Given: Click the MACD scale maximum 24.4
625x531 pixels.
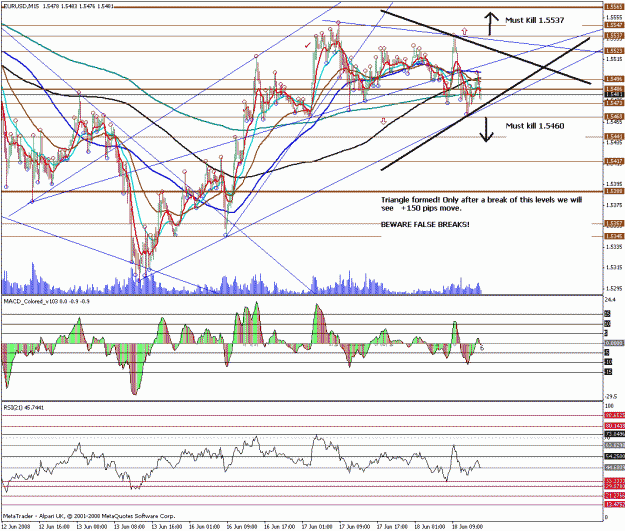Looking at the screenshot, I should 610,300.
